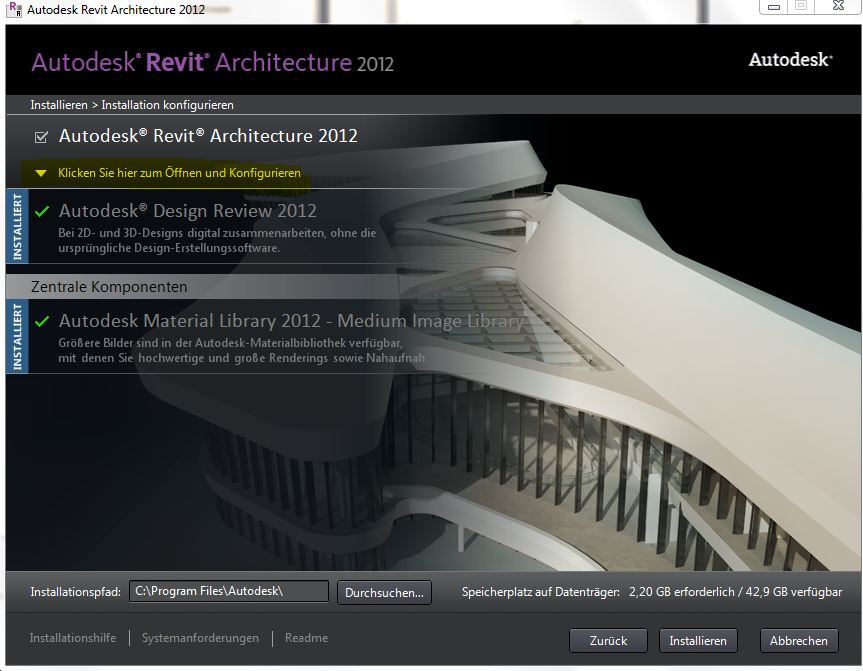Click the Durchsuchen... button
The height and width of the screenshot is (671, 863).
[384, 593]
